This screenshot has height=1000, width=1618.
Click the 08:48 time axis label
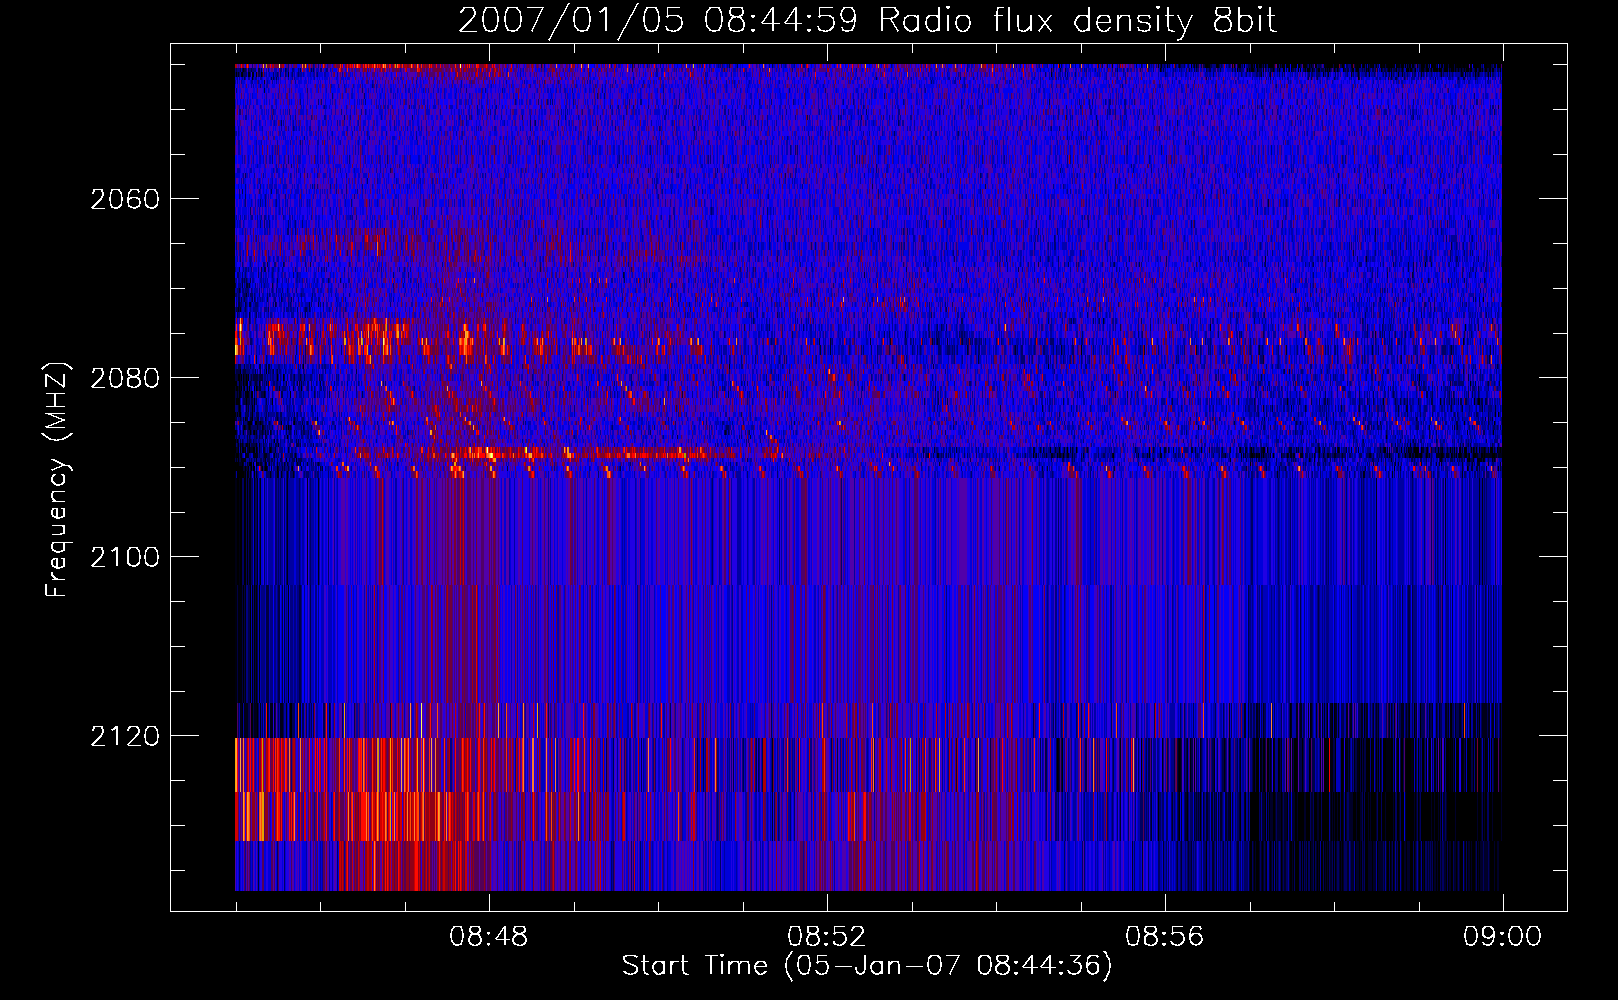point(489,937)
